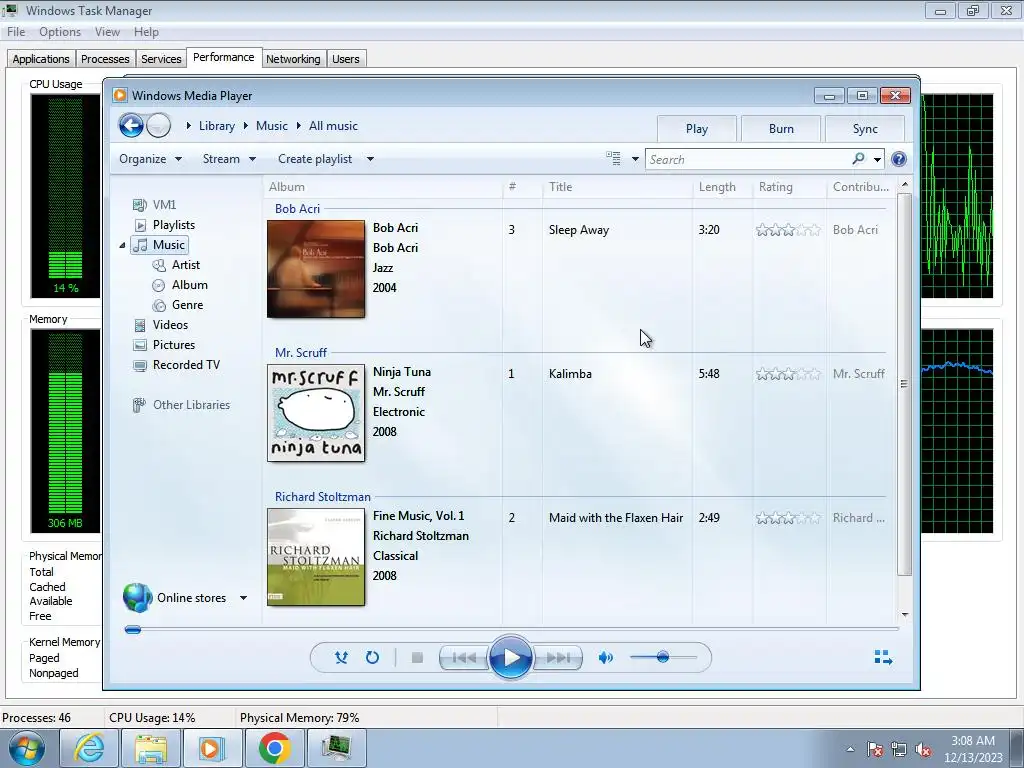
Task: Open Media Player help icon
Action: [x=899, y=159]
